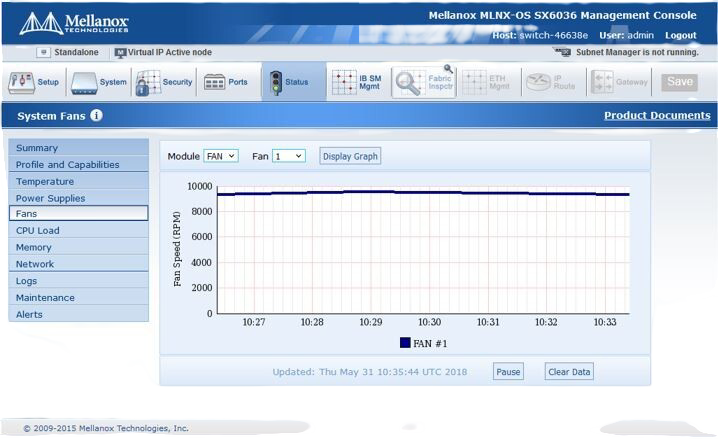Open the Fan number dropdown
Viewport: 718px width, 442px height.
288,156
